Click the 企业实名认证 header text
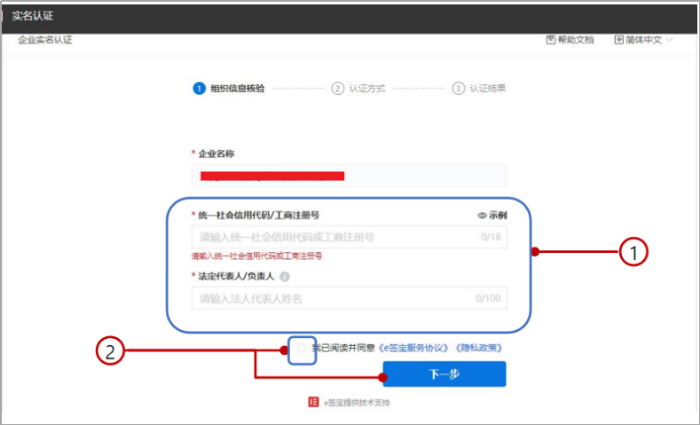This screenshot has height=425, width=700. coord(45,40)
